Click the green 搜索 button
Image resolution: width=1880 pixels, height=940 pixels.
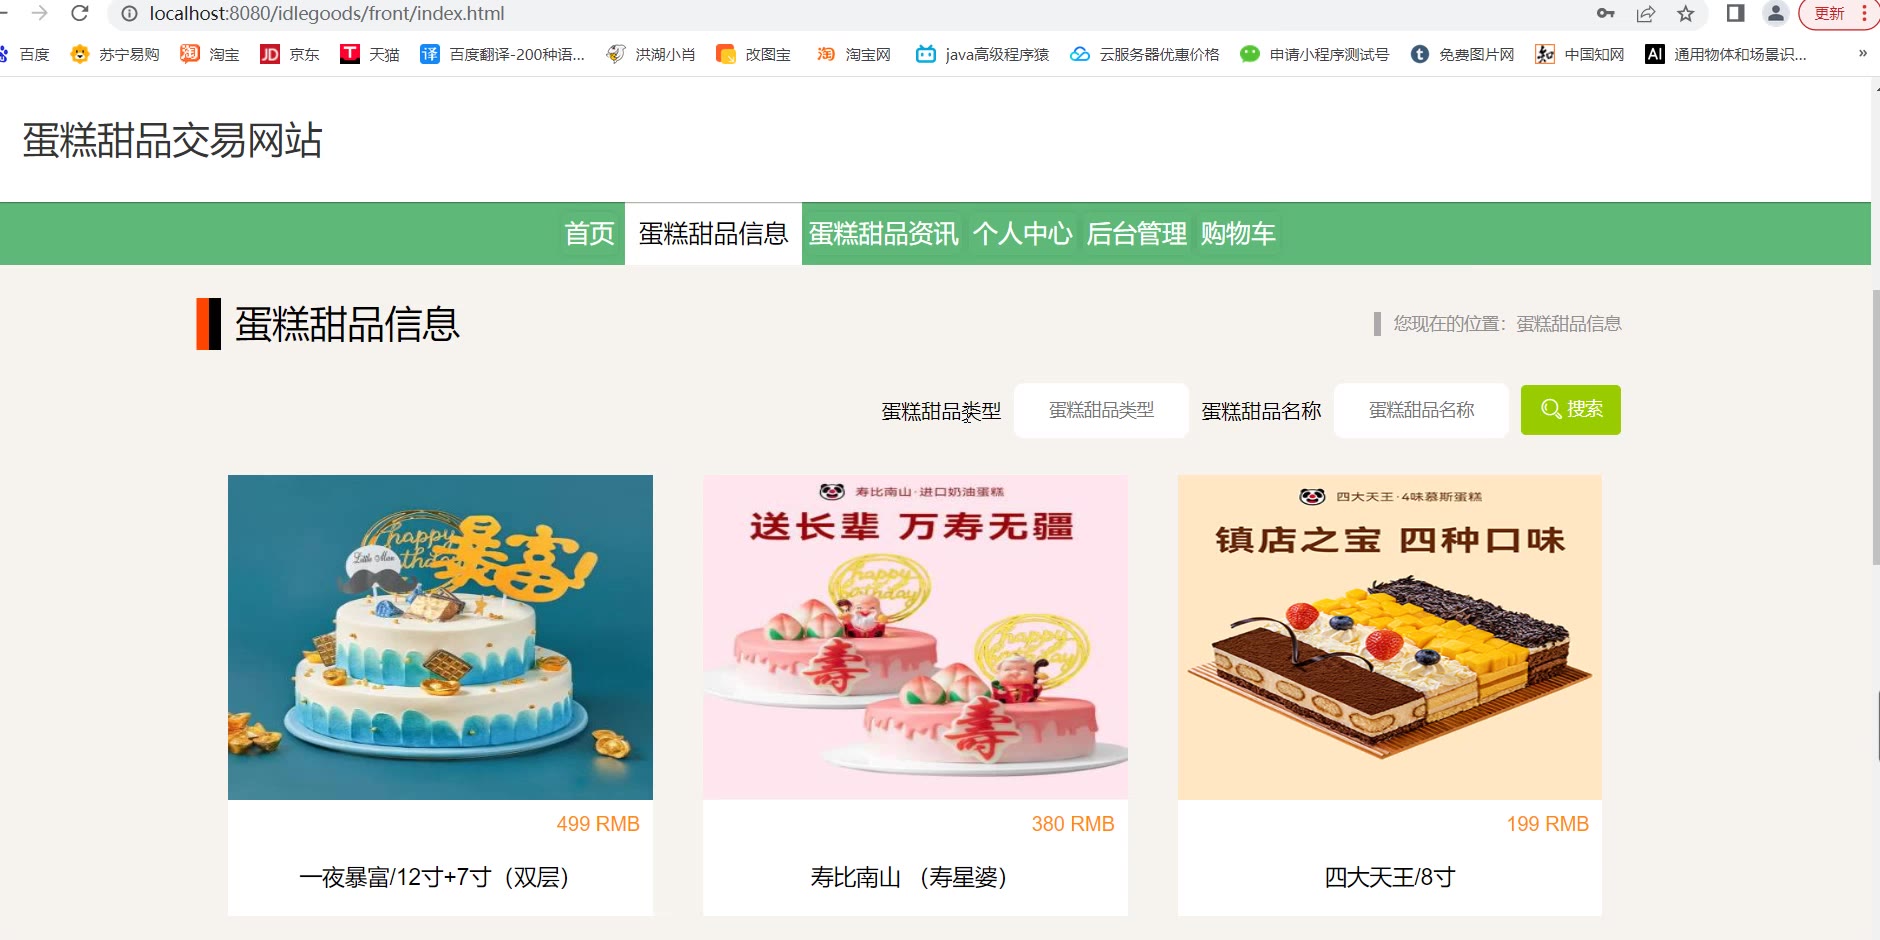pyautogui.click(x=1571, y=410)
